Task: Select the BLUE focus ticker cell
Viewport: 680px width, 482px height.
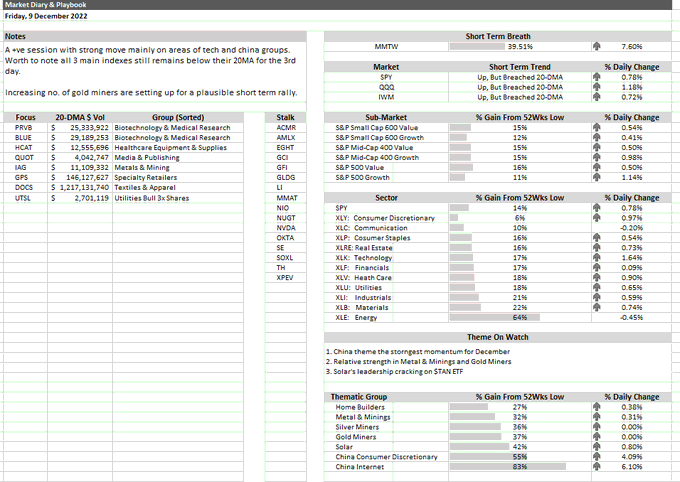Action: click(x=25, y=138)
